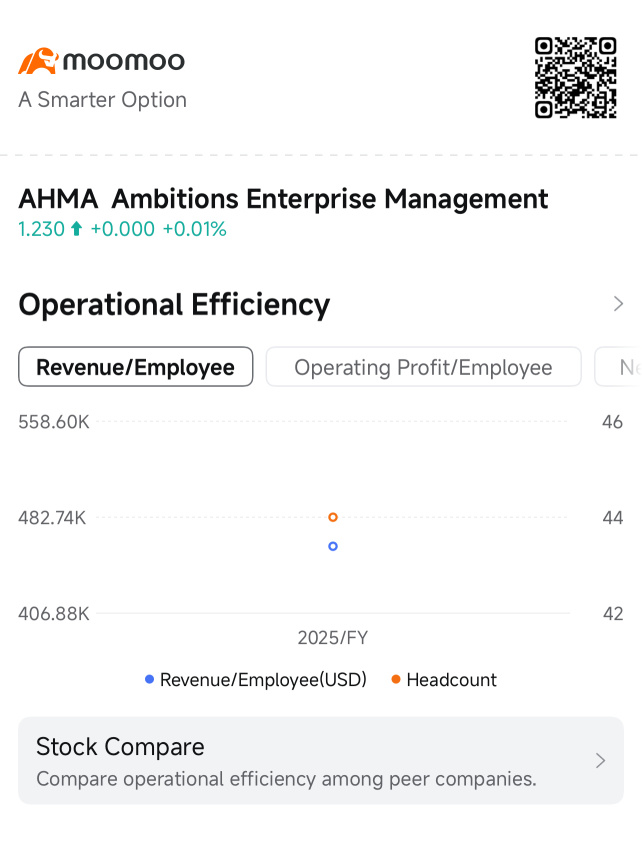Select the Revenue/Employee tab
The width and height of the screenshot is (642, 853).
point(135,367)
